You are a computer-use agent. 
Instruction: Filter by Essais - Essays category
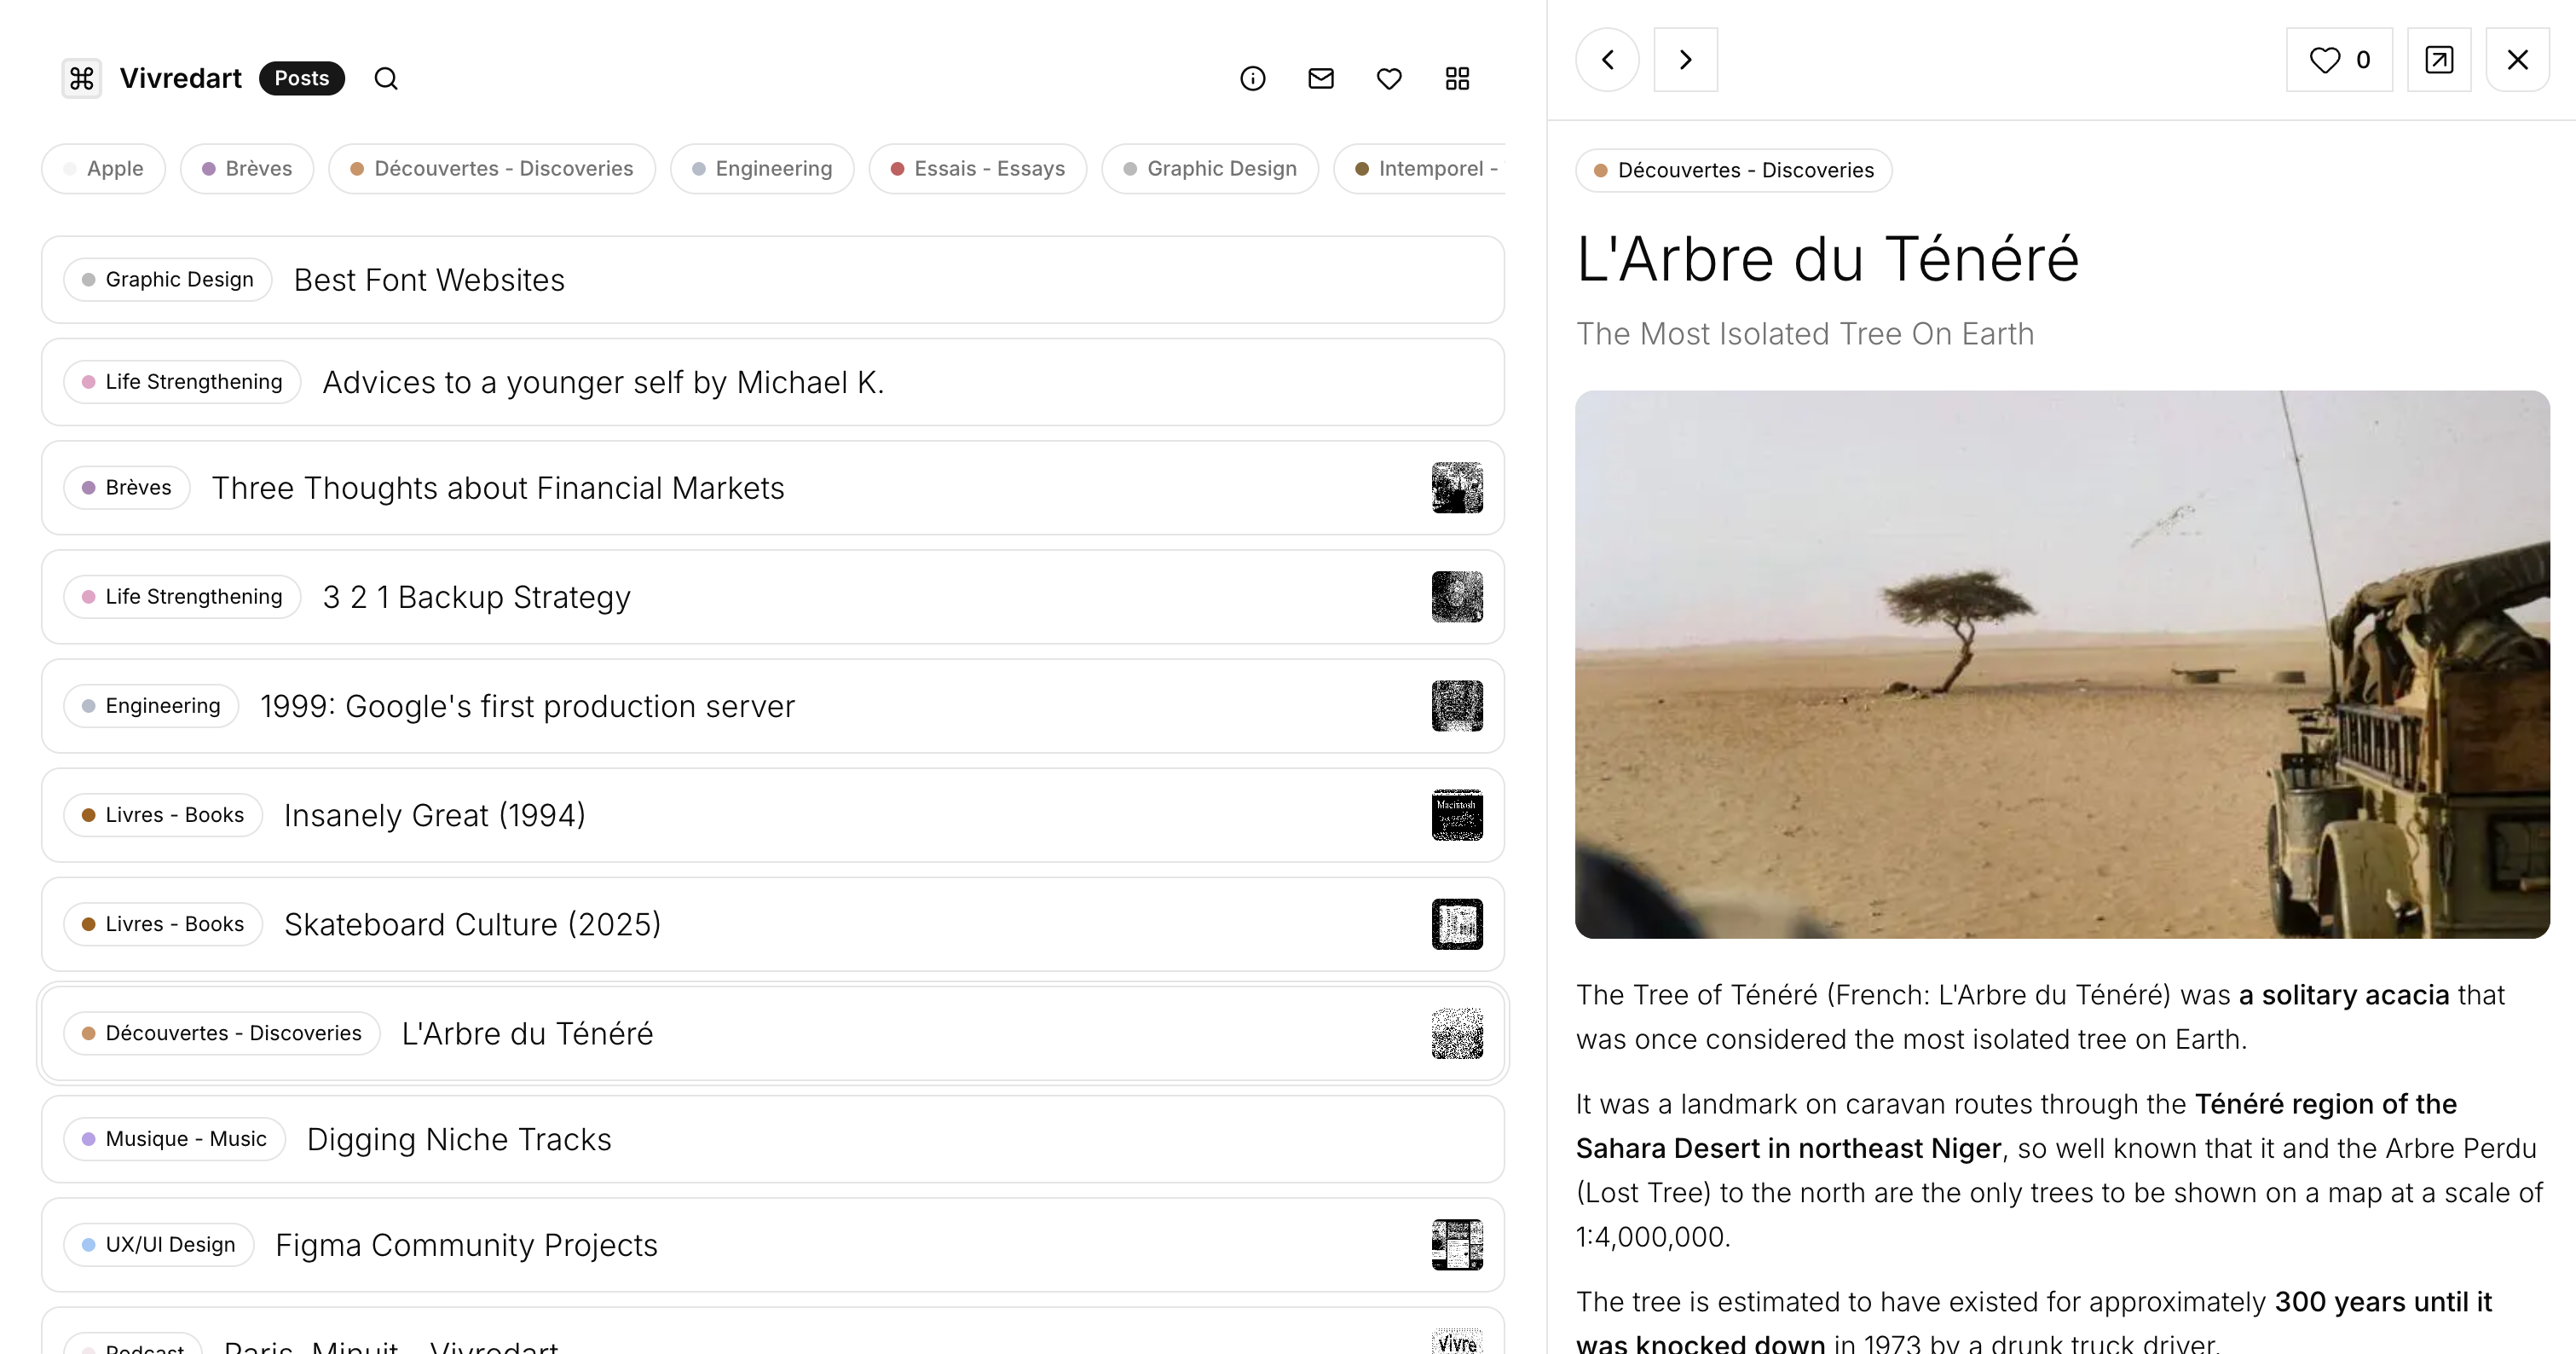[x=977, y=169]
